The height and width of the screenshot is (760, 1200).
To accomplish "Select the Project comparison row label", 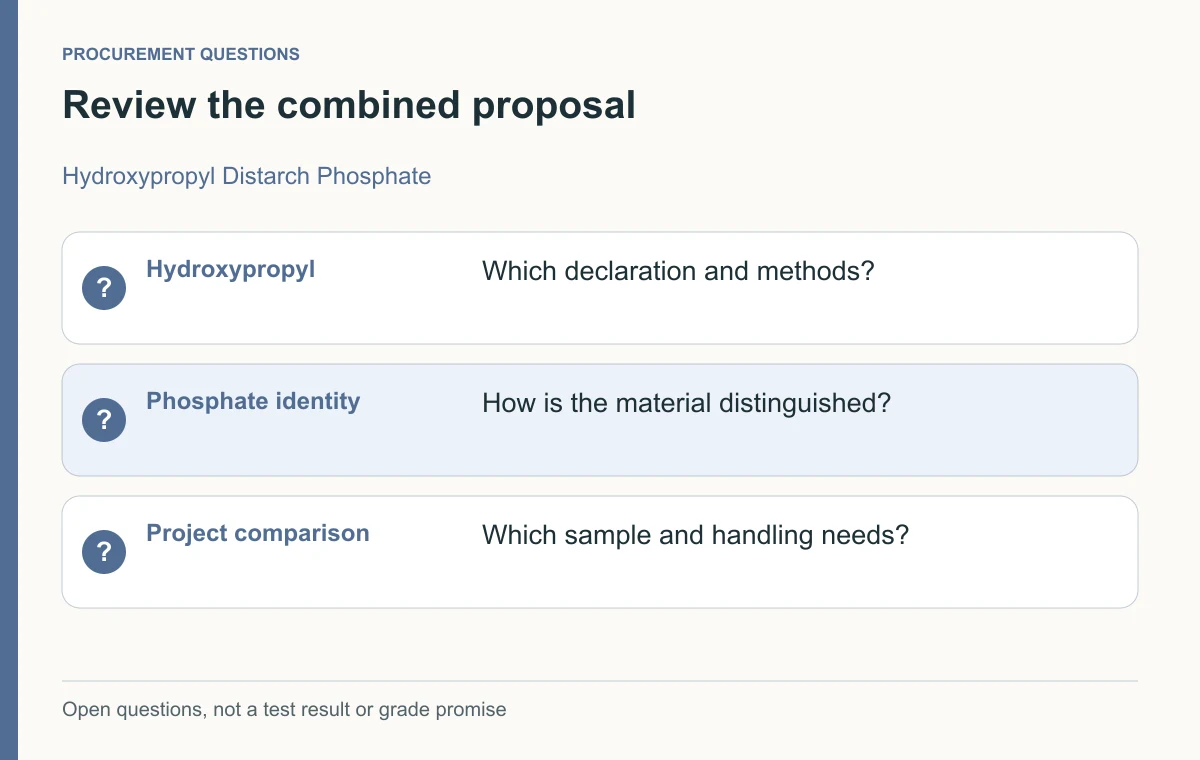I will click(x=258, y=533).
